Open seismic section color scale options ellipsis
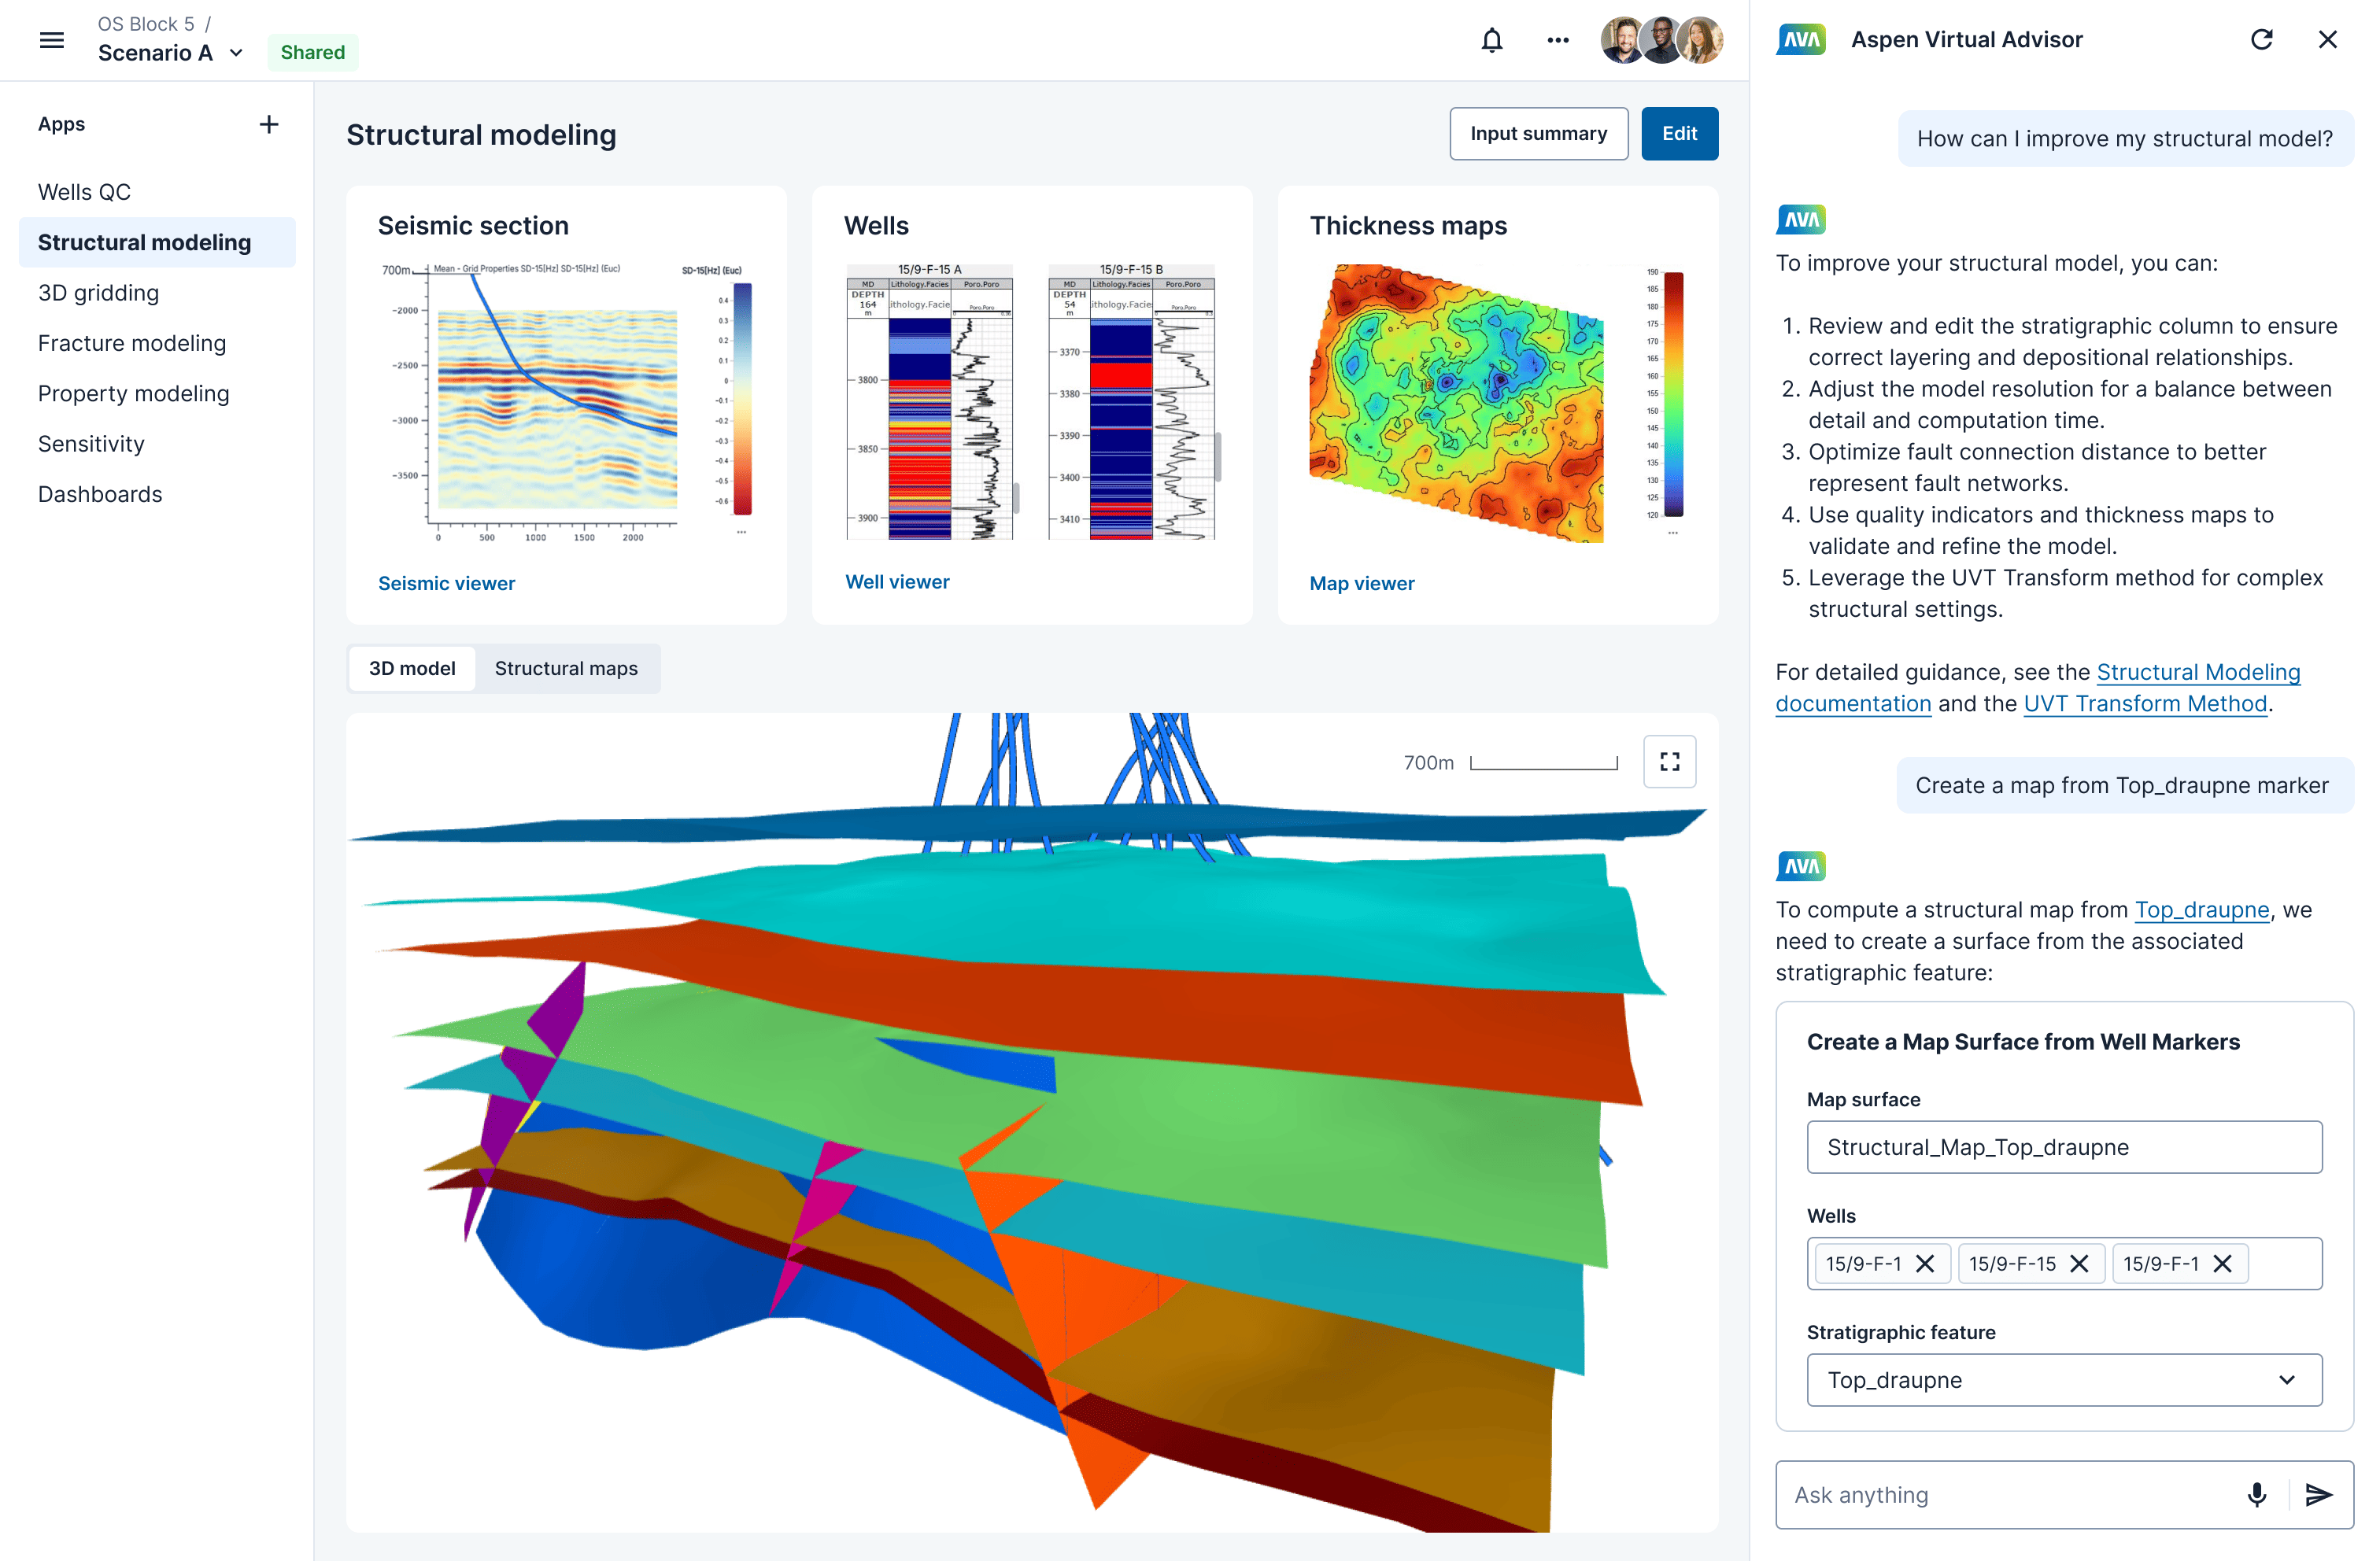 pos(741,532)
